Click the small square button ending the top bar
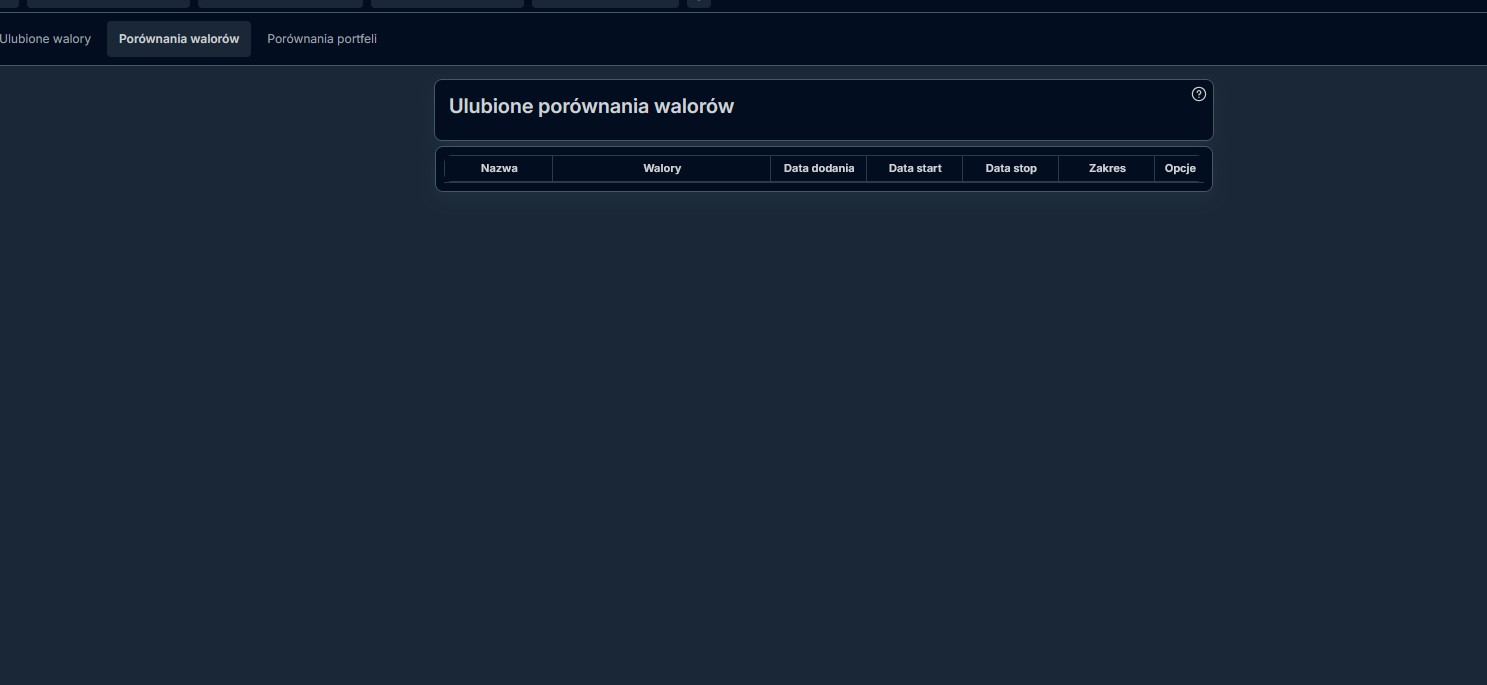This screenshot has width=1487, height=685. (699, 3)
